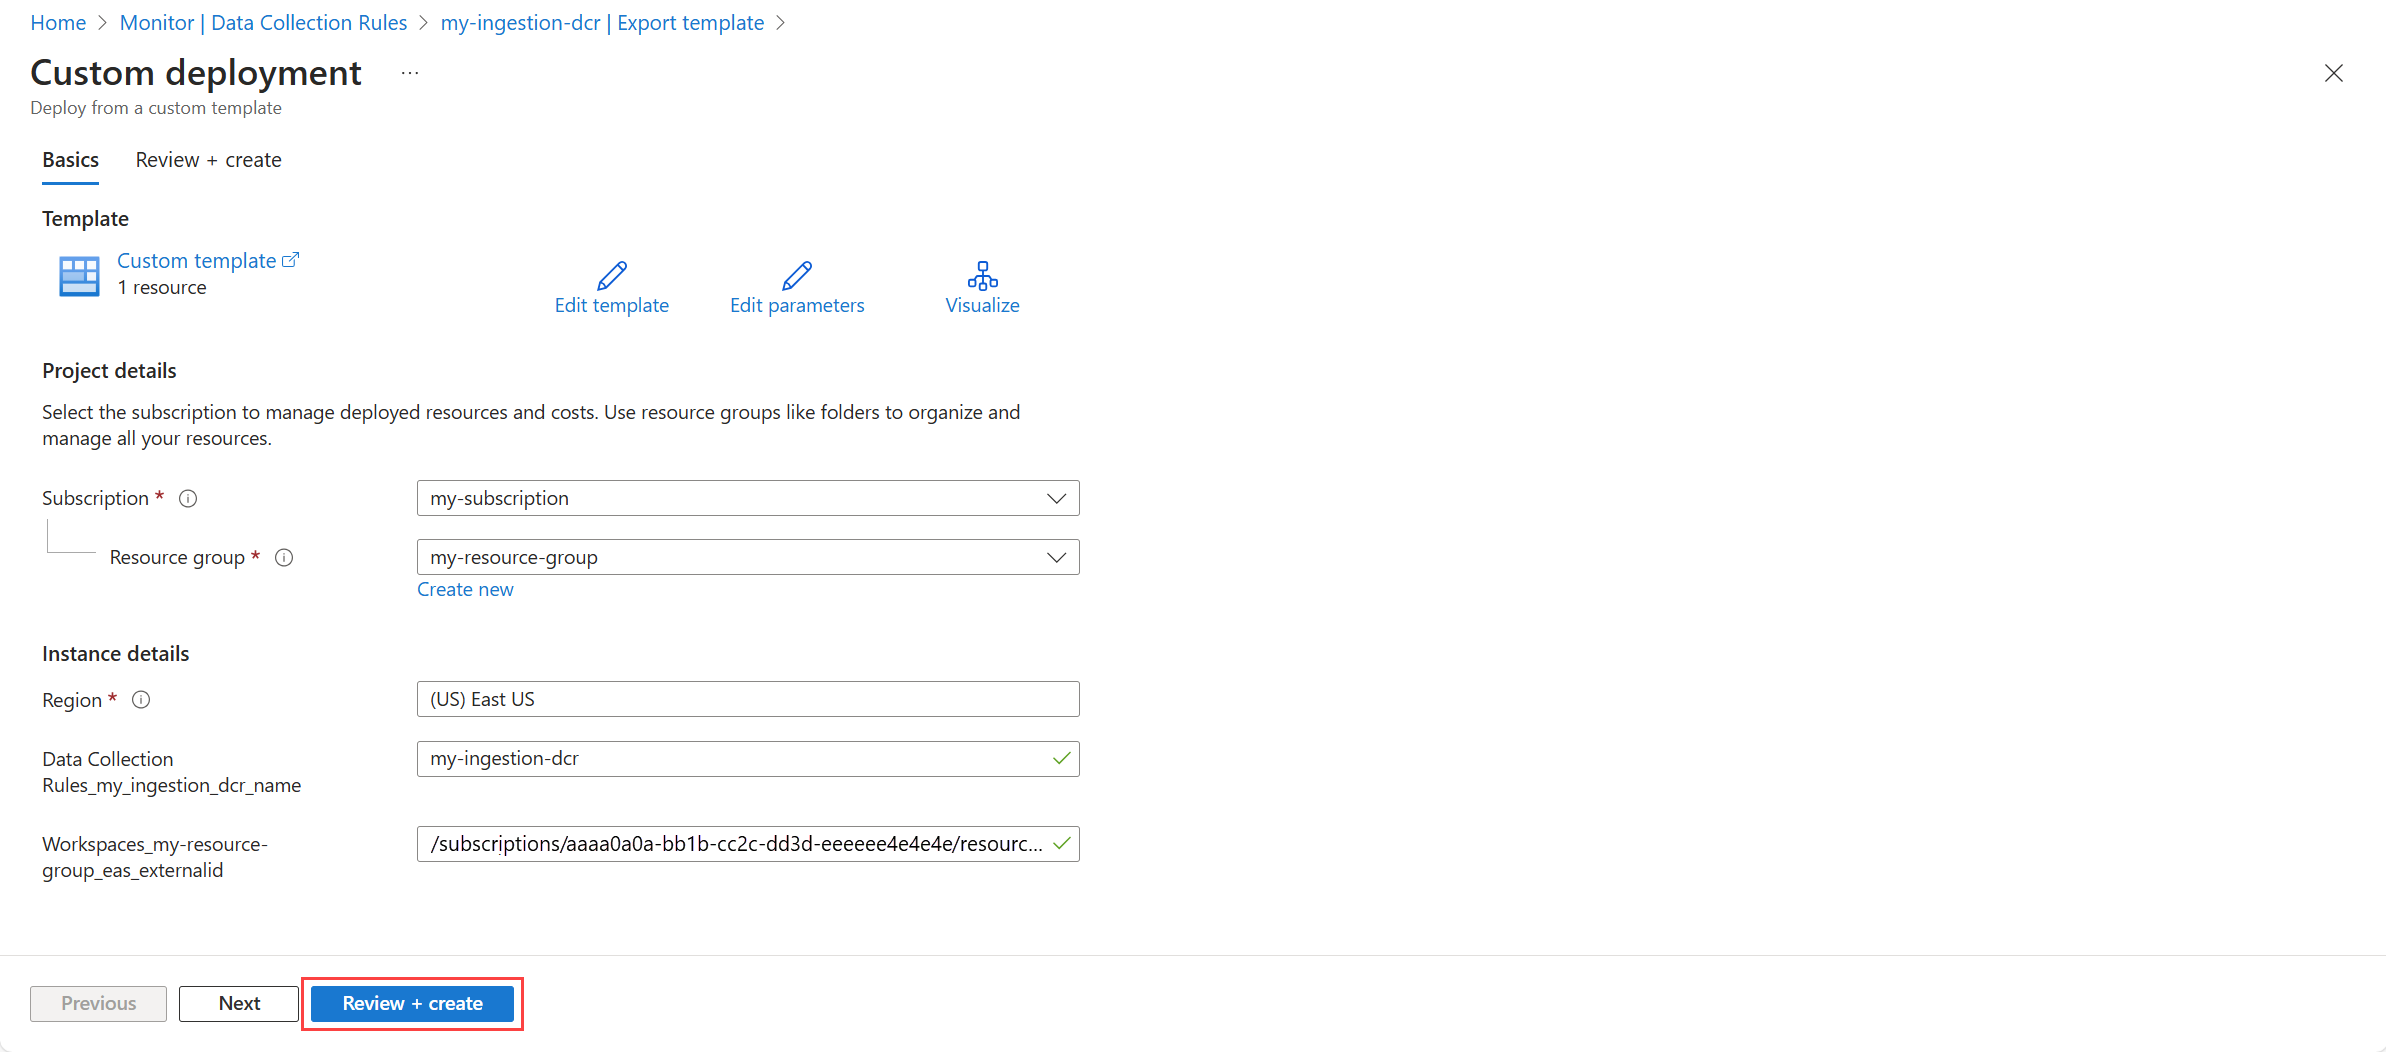This screenshot has width=2386, height=1052.
Task: Click the Subscription info icon
Action: pos(188,498)
